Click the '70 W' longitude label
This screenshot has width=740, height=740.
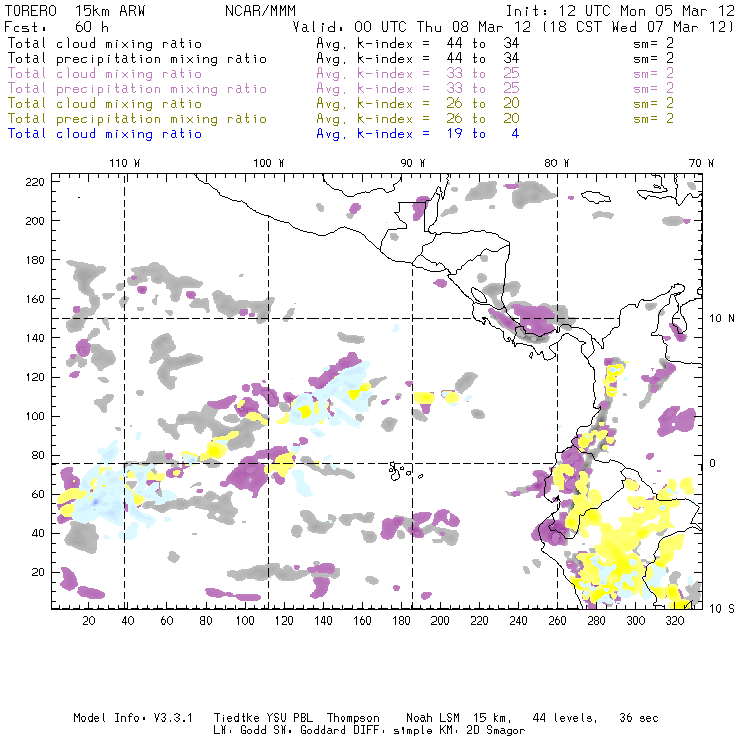(701, 163)
